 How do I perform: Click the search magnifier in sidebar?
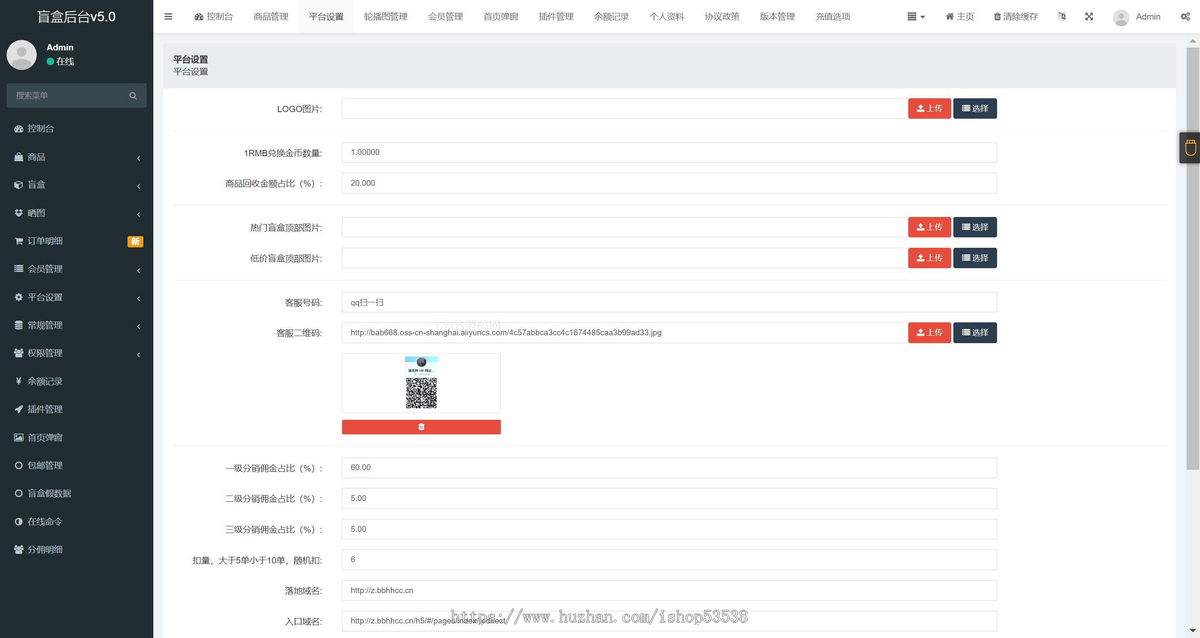133,96
